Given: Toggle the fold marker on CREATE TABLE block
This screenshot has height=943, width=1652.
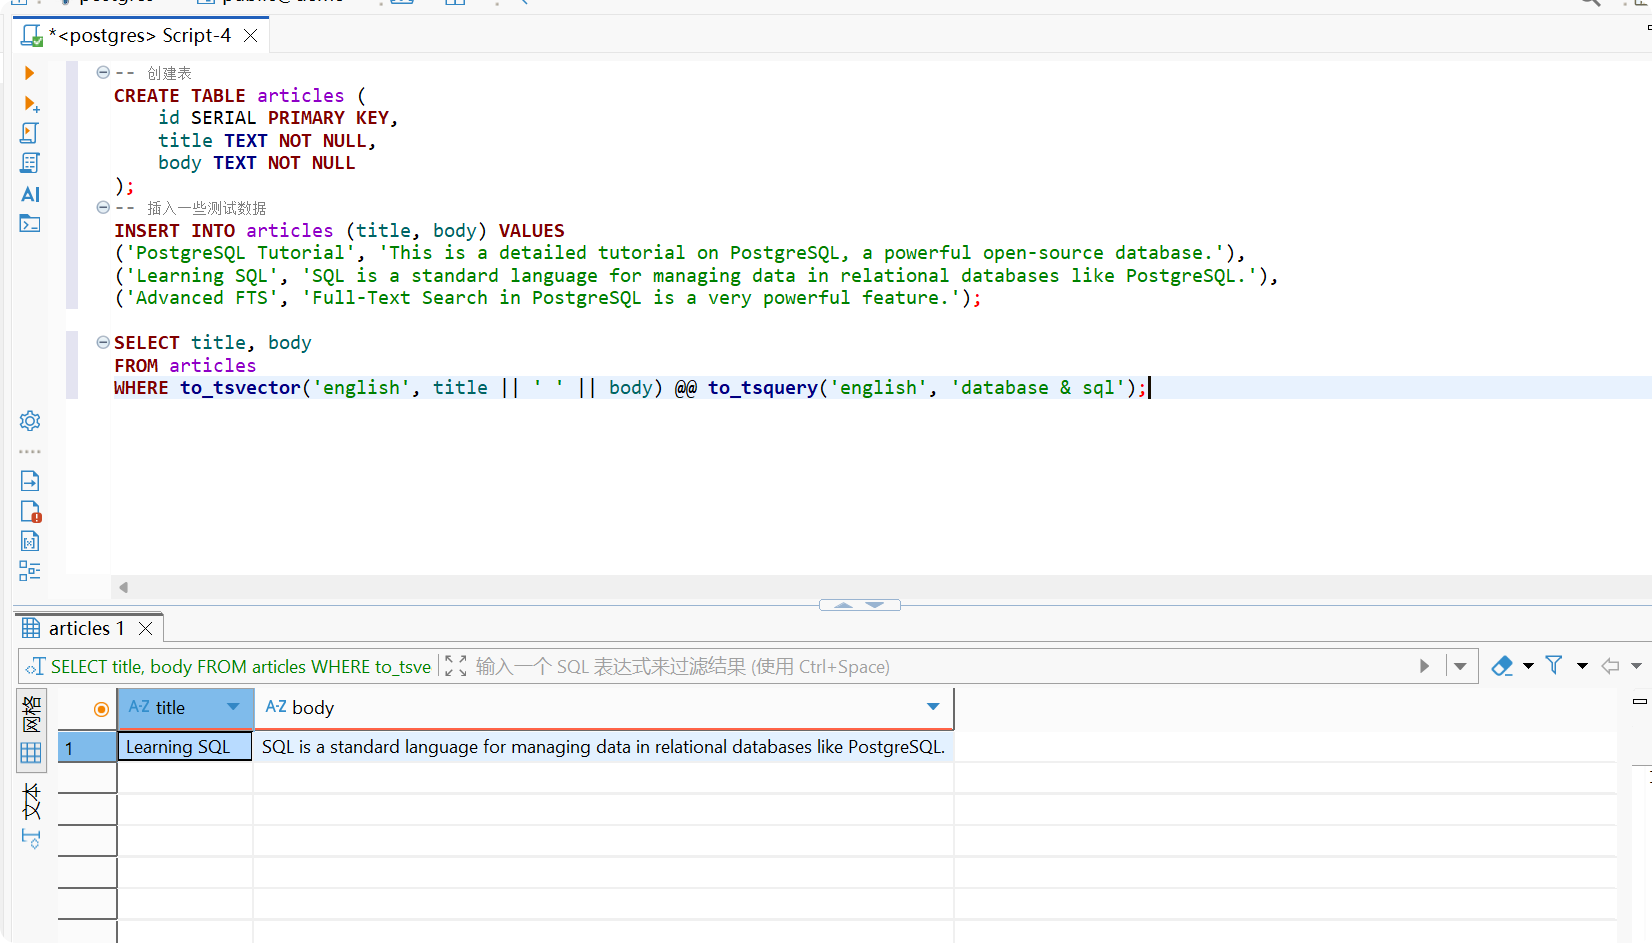Looking at the screenshot, I should tap(103, 73).
